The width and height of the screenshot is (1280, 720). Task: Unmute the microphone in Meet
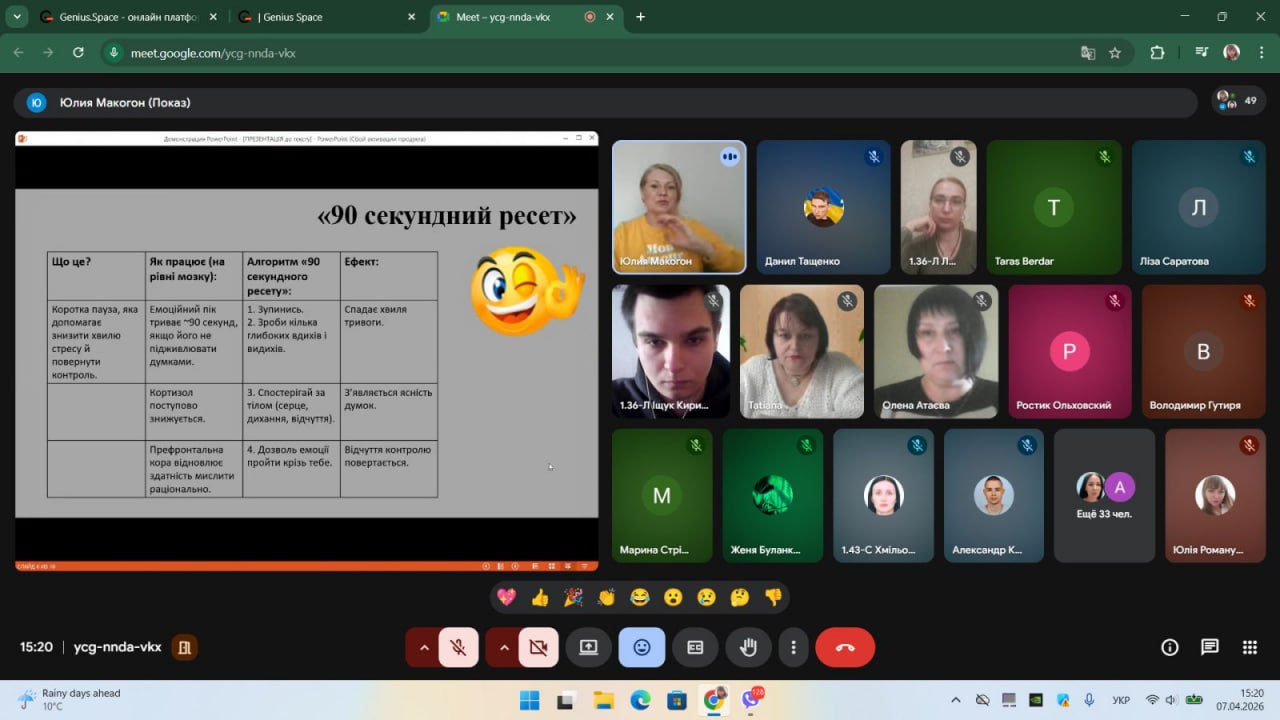458,647
